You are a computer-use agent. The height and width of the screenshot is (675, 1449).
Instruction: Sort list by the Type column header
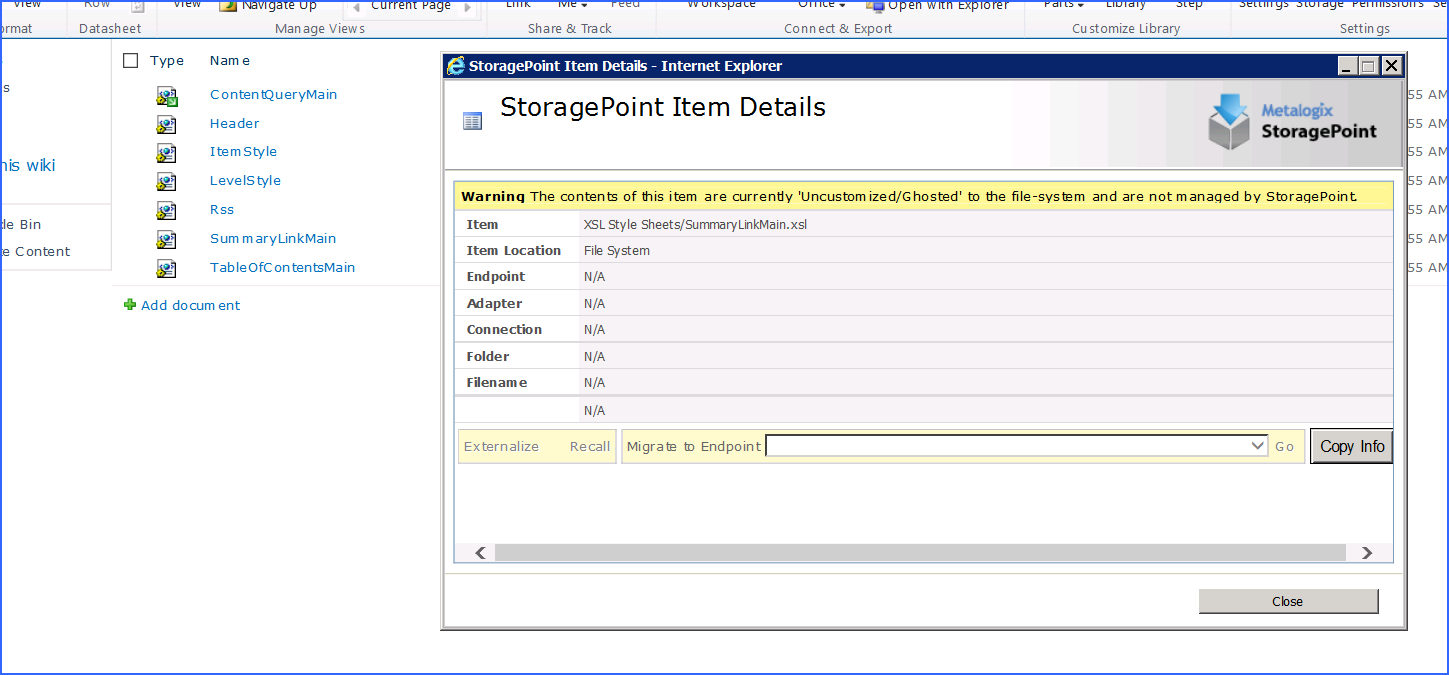click(167, 61)
